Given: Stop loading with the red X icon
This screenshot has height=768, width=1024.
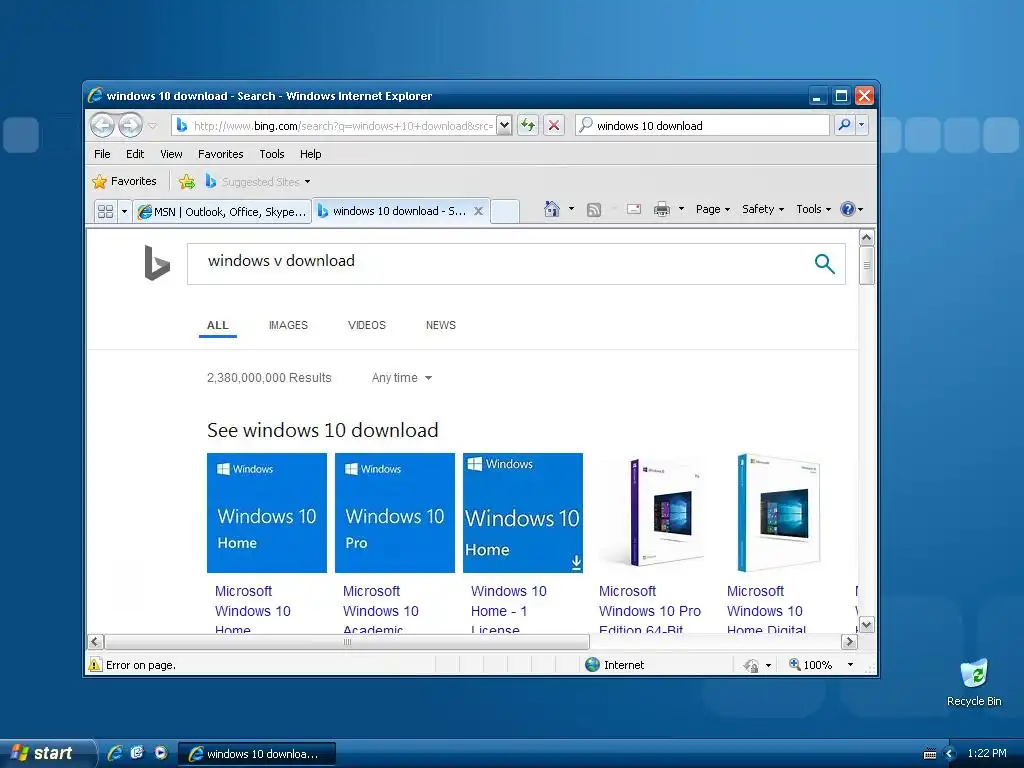Looking at the screenshot, I should (x=554, y=125).
